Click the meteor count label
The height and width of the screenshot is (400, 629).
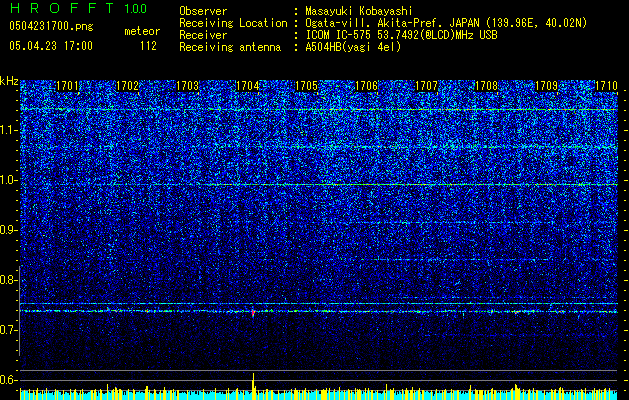tap(142, 31)
